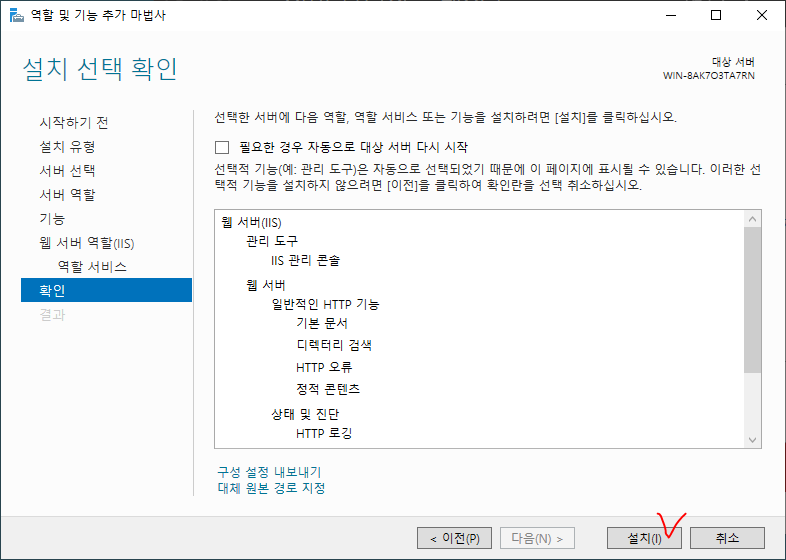Go back with the < 이전(P) button

click(x=455, y=538)
